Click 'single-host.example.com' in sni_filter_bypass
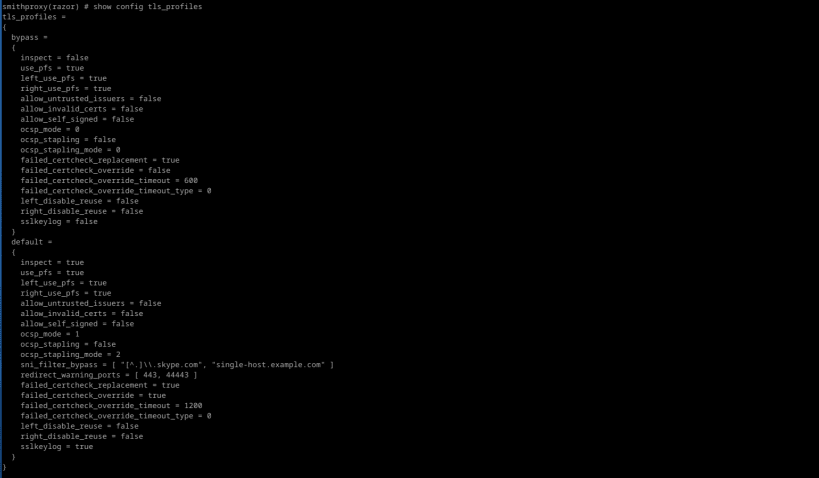 [x=268, y=365]
